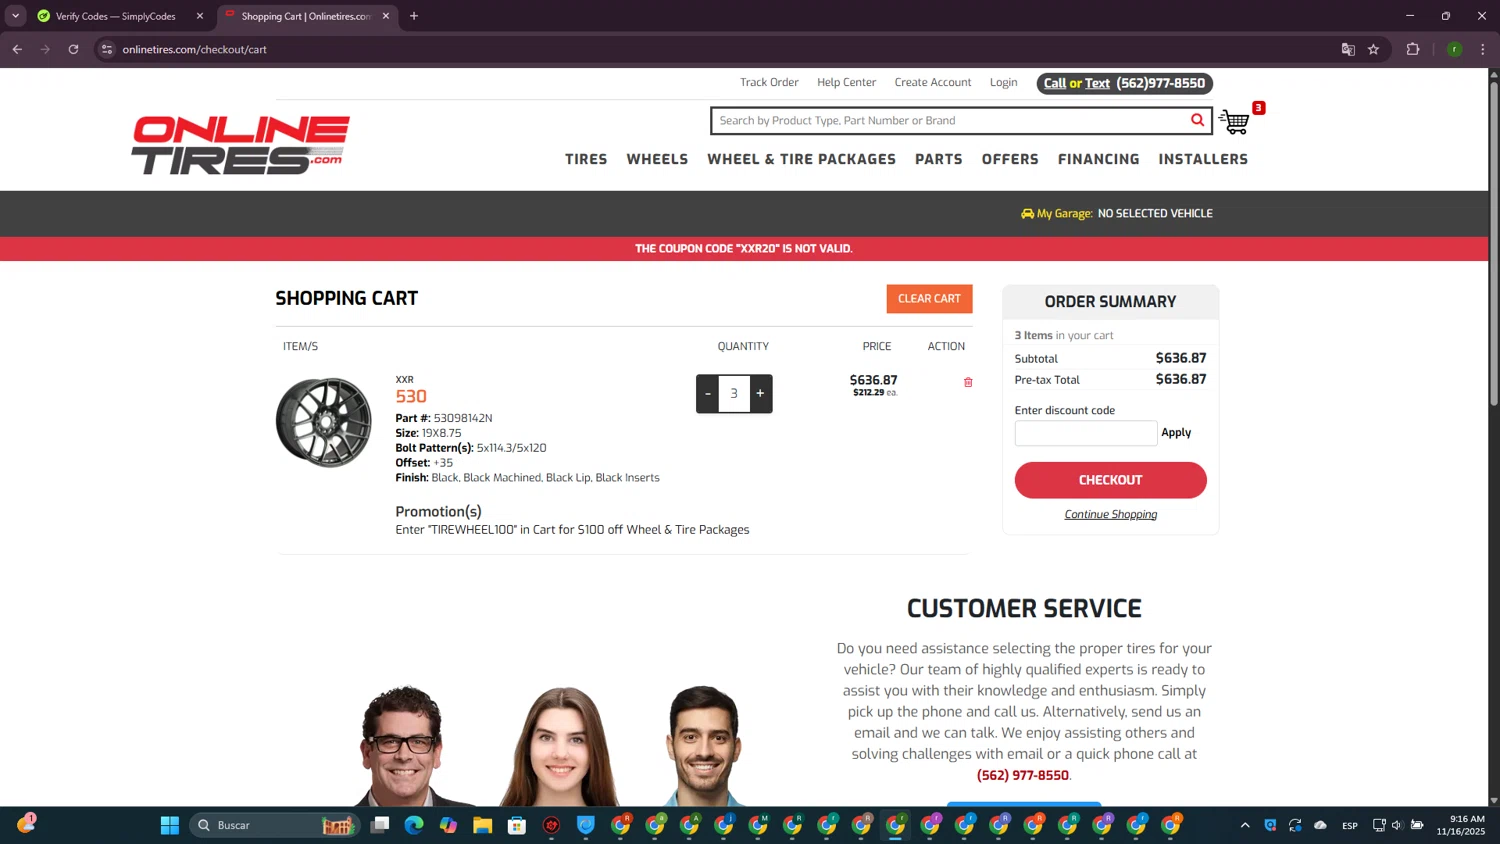Open volume control in system tray
The width and height of the screenshot is (1500, 844).
(1397, 825)
